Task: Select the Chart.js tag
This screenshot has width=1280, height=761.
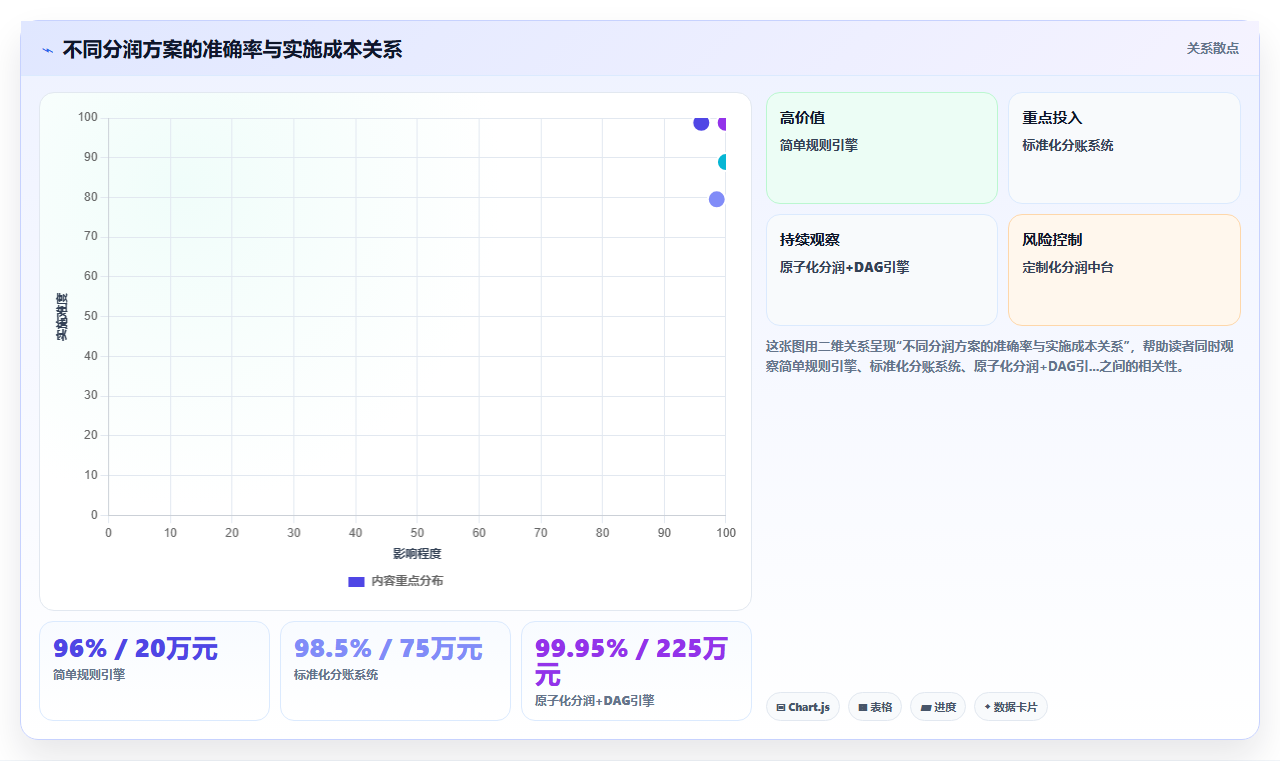Action: pos(803,707)
